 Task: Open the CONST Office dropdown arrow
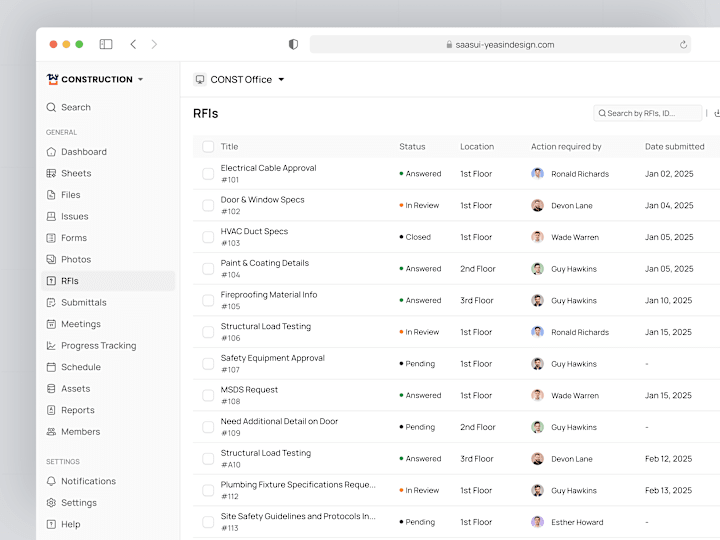point(281,79)
